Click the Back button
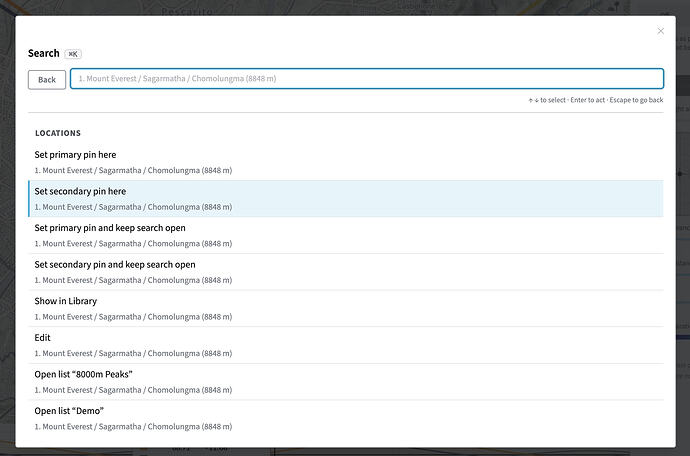This screenshot has width=690, height=456. [x=47, y=80]
